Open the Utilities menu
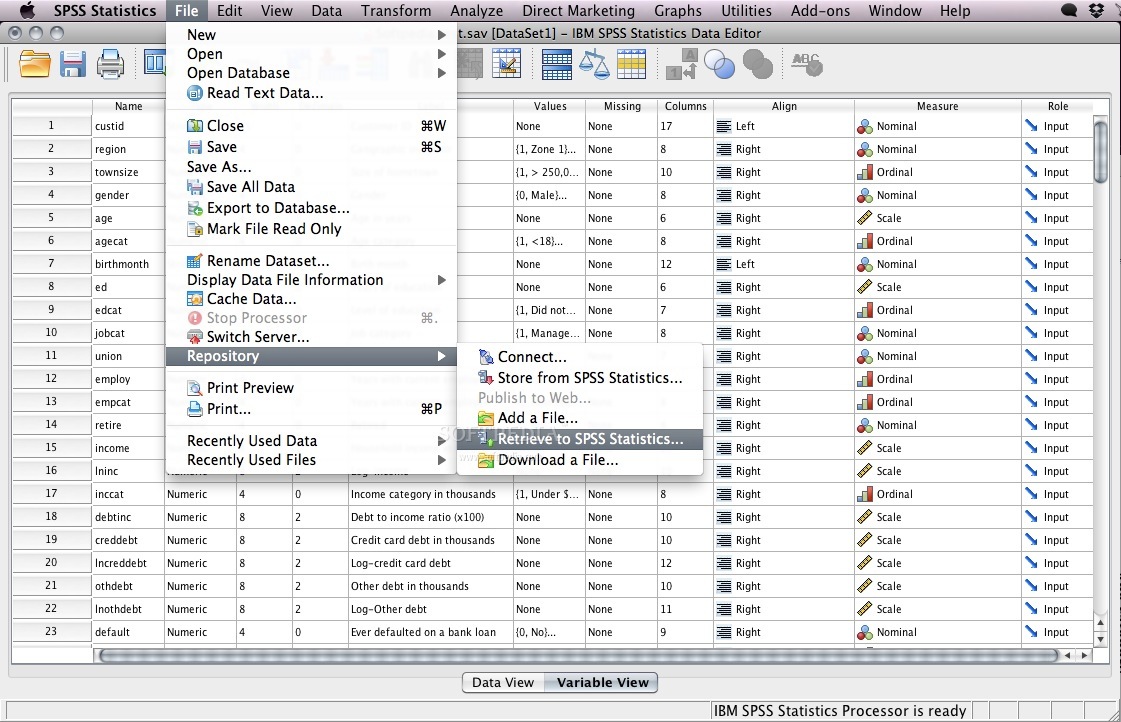Image resolution: width=1121 pixels, height=722 pixels. [x=746, y=11]
